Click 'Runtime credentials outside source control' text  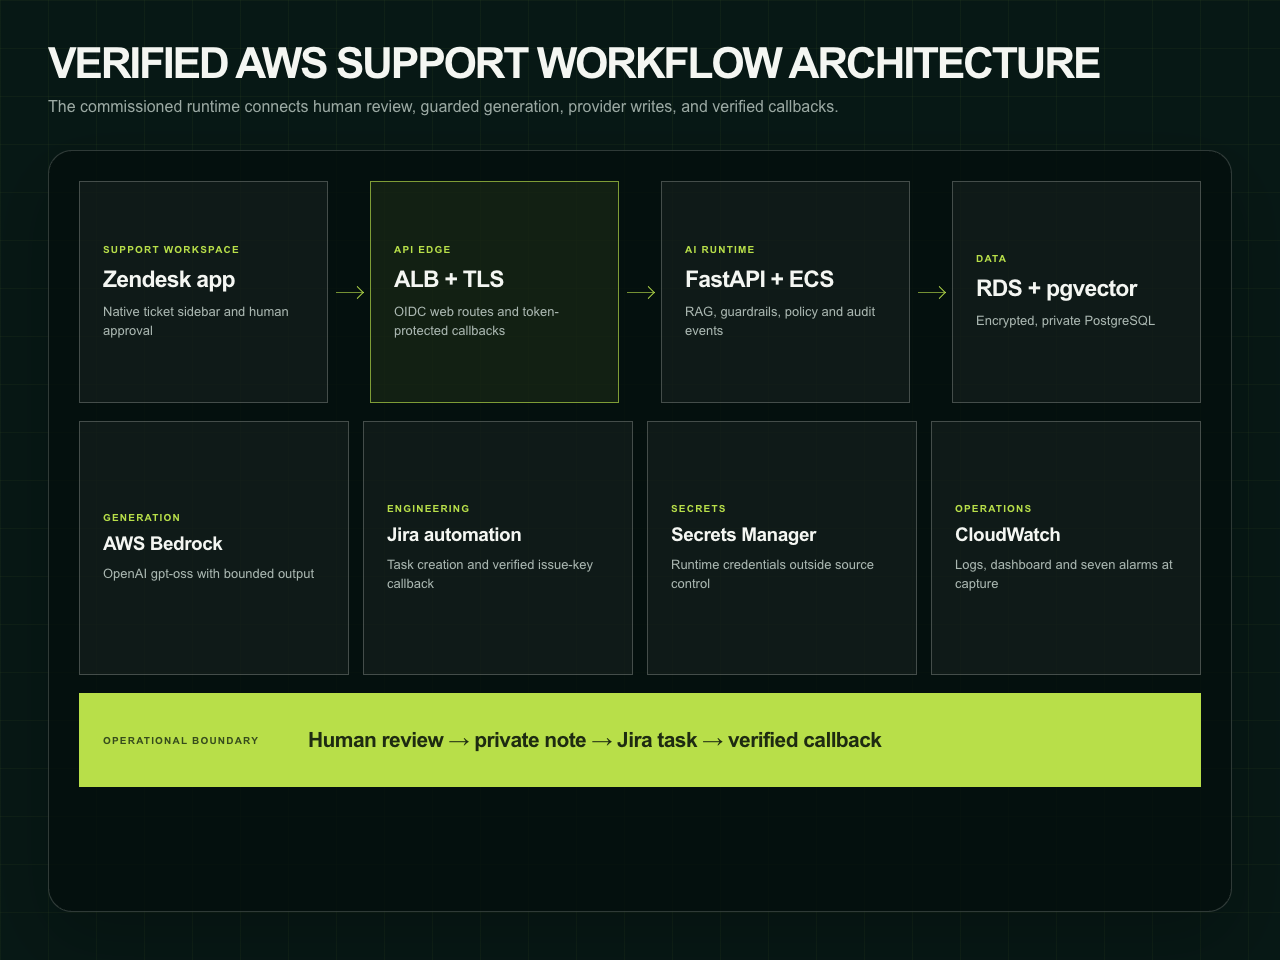pyautogui.click(x=772, y=574)
